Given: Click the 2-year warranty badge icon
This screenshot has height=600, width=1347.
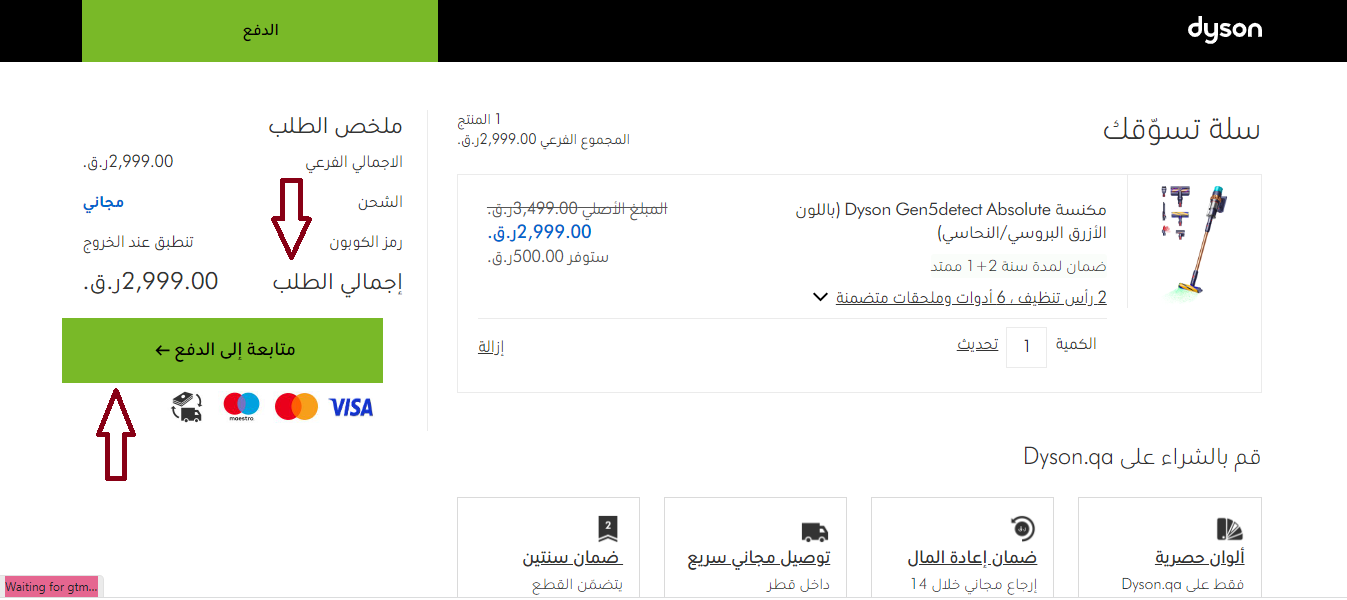Looking at the screenshot, I should click(x=608, y=529).
